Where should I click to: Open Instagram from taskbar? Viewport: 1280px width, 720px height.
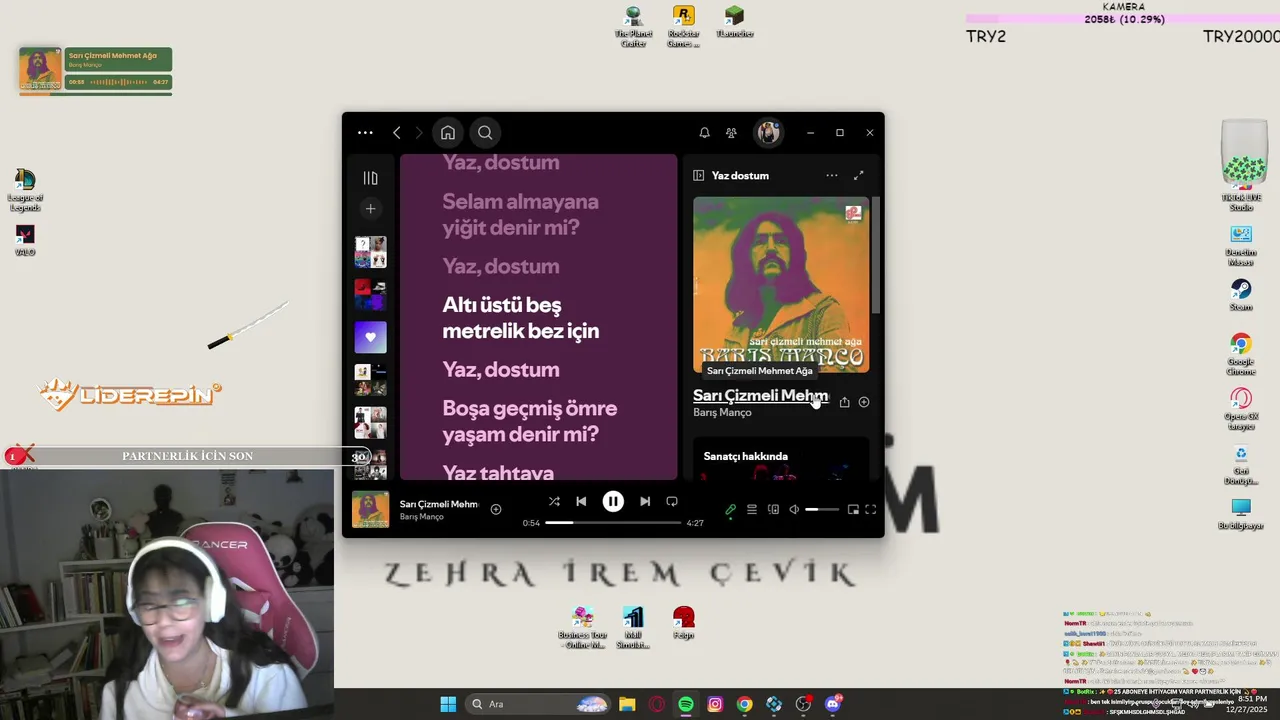[715, 704]
